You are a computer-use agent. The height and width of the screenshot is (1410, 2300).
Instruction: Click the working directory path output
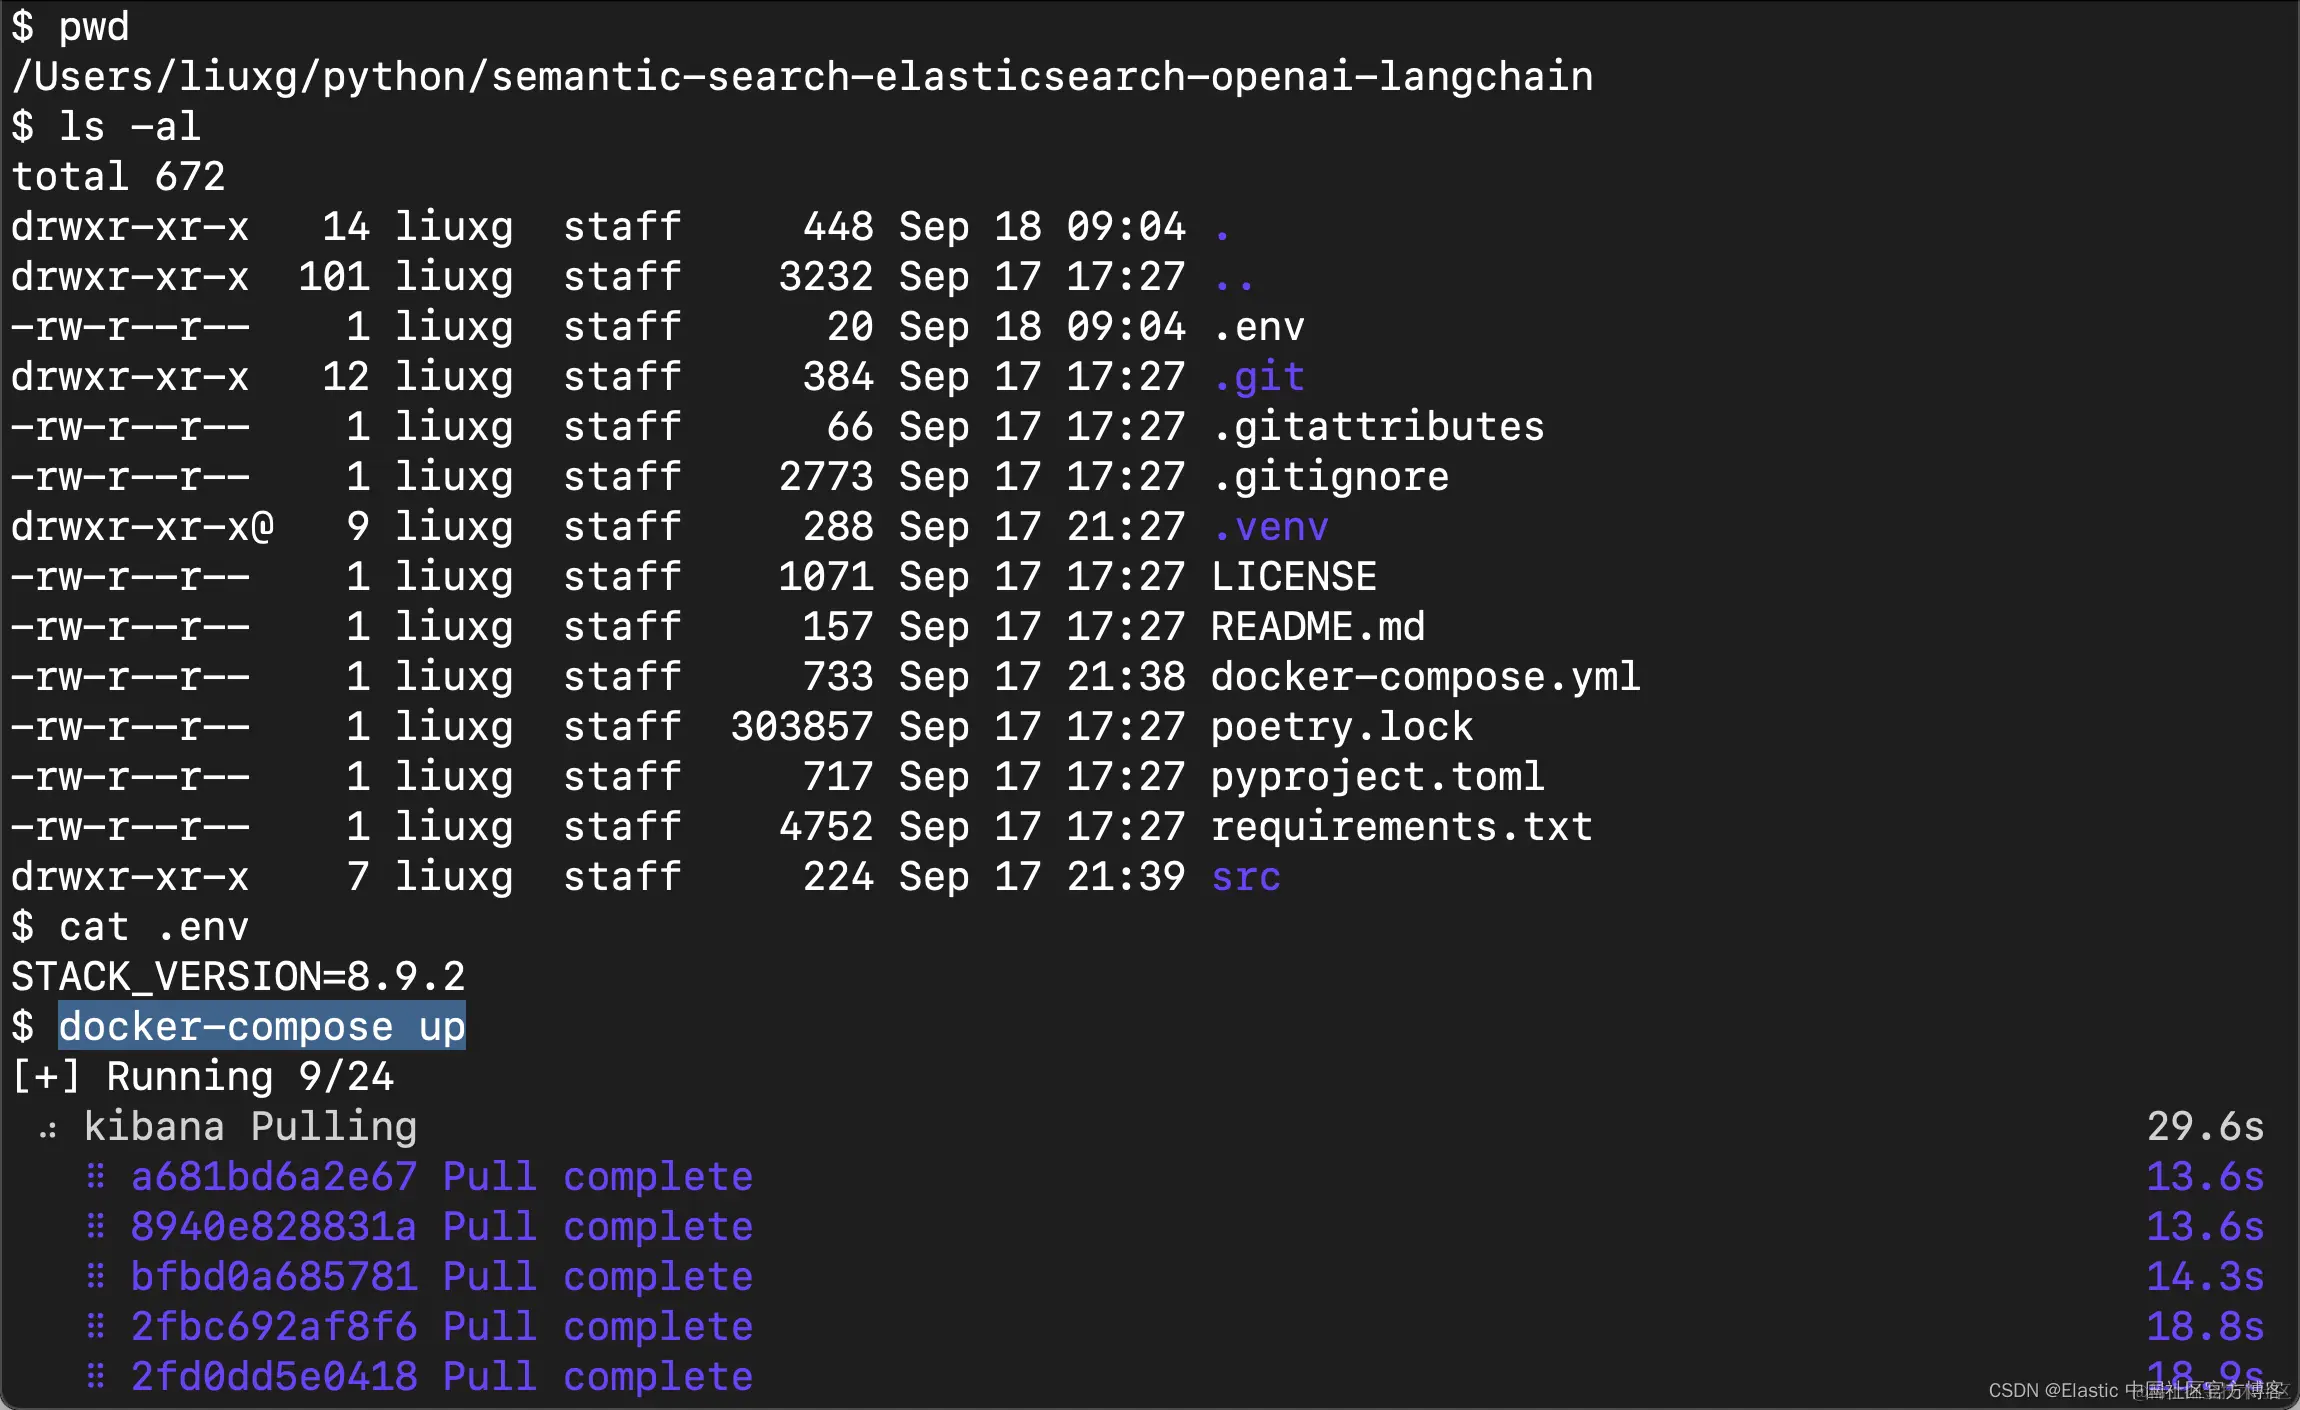(x=802, y=77)
